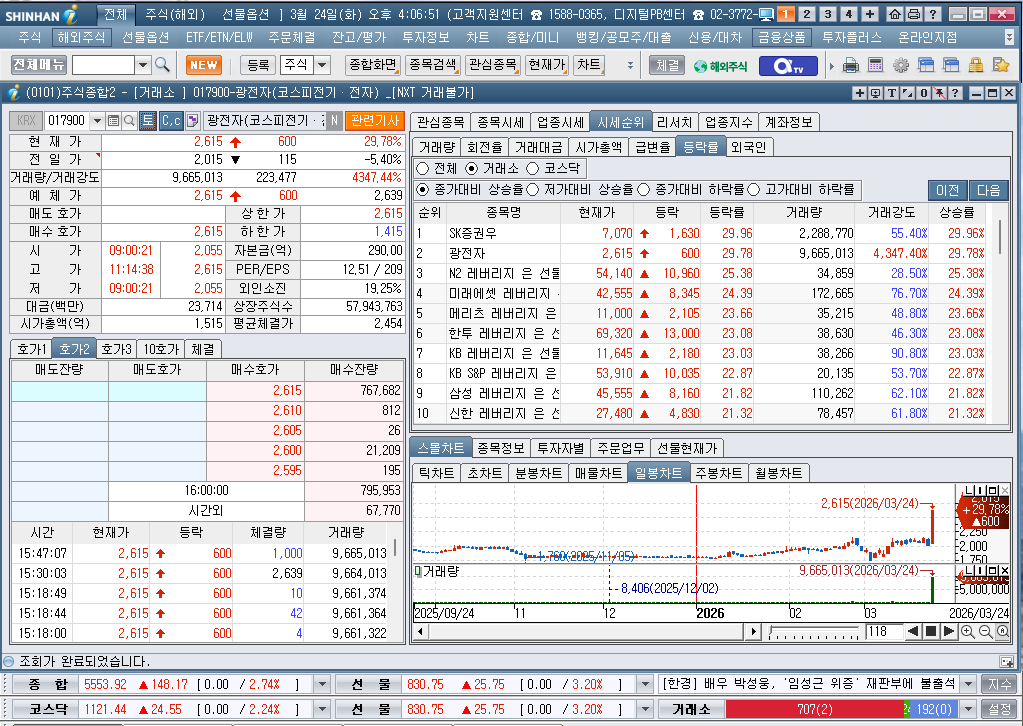The height and width of the screenshot is (726, 1023).
Task: Select 저가대비 상승률 radio option
Action: click(532, 189)
